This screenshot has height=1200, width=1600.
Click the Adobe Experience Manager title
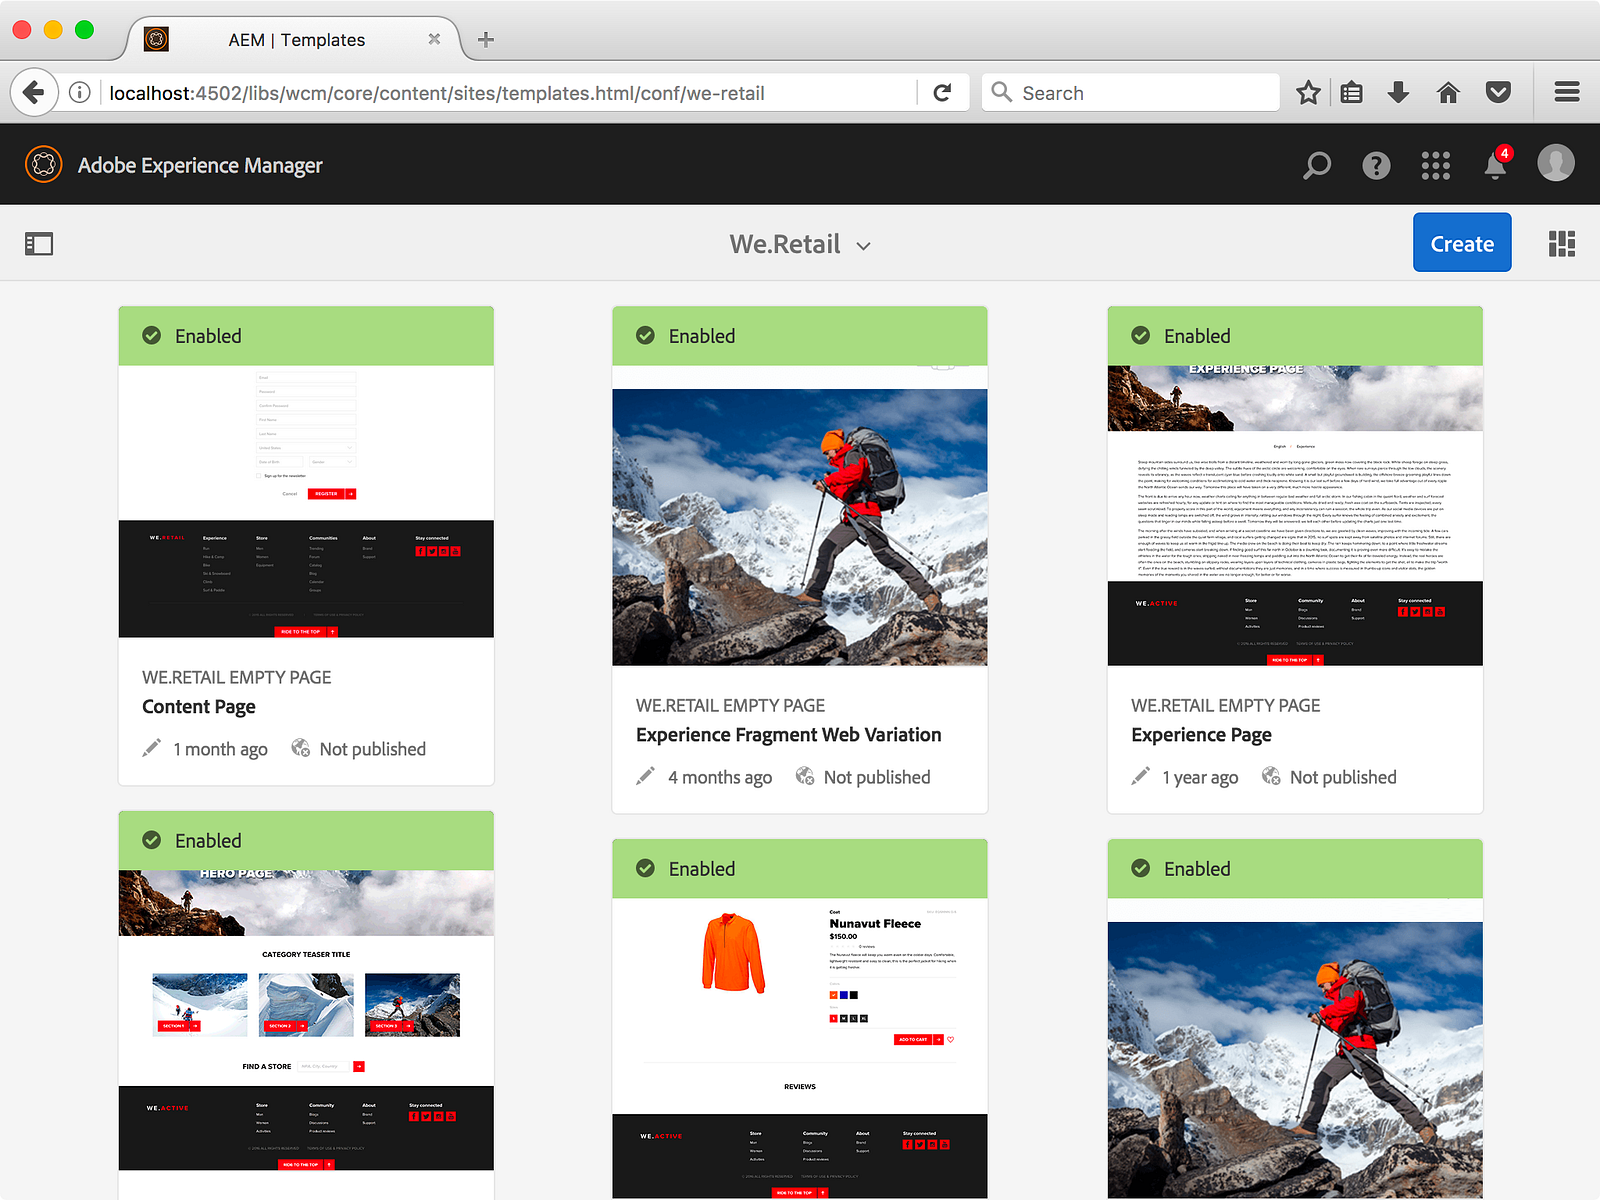[200, 165]
